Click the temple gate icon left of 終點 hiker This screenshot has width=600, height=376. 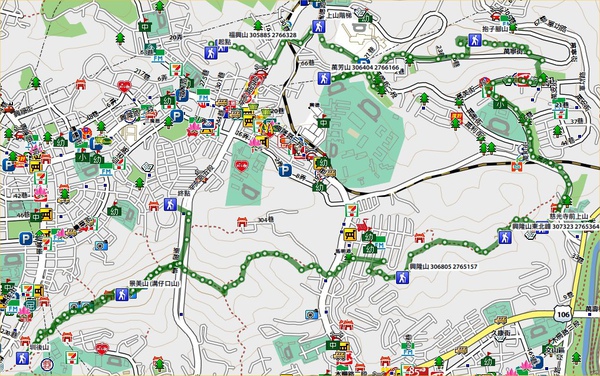pos(154,206)
